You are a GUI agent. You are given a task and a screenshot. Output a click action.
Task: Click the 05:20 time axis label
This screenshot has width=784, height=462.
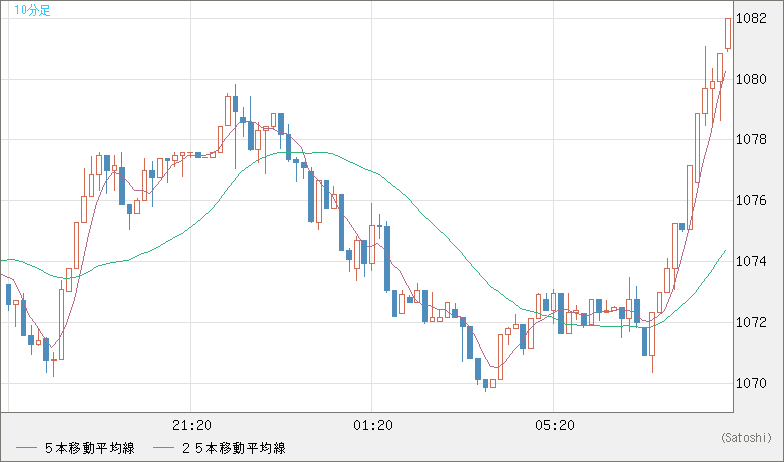point(554,426)
